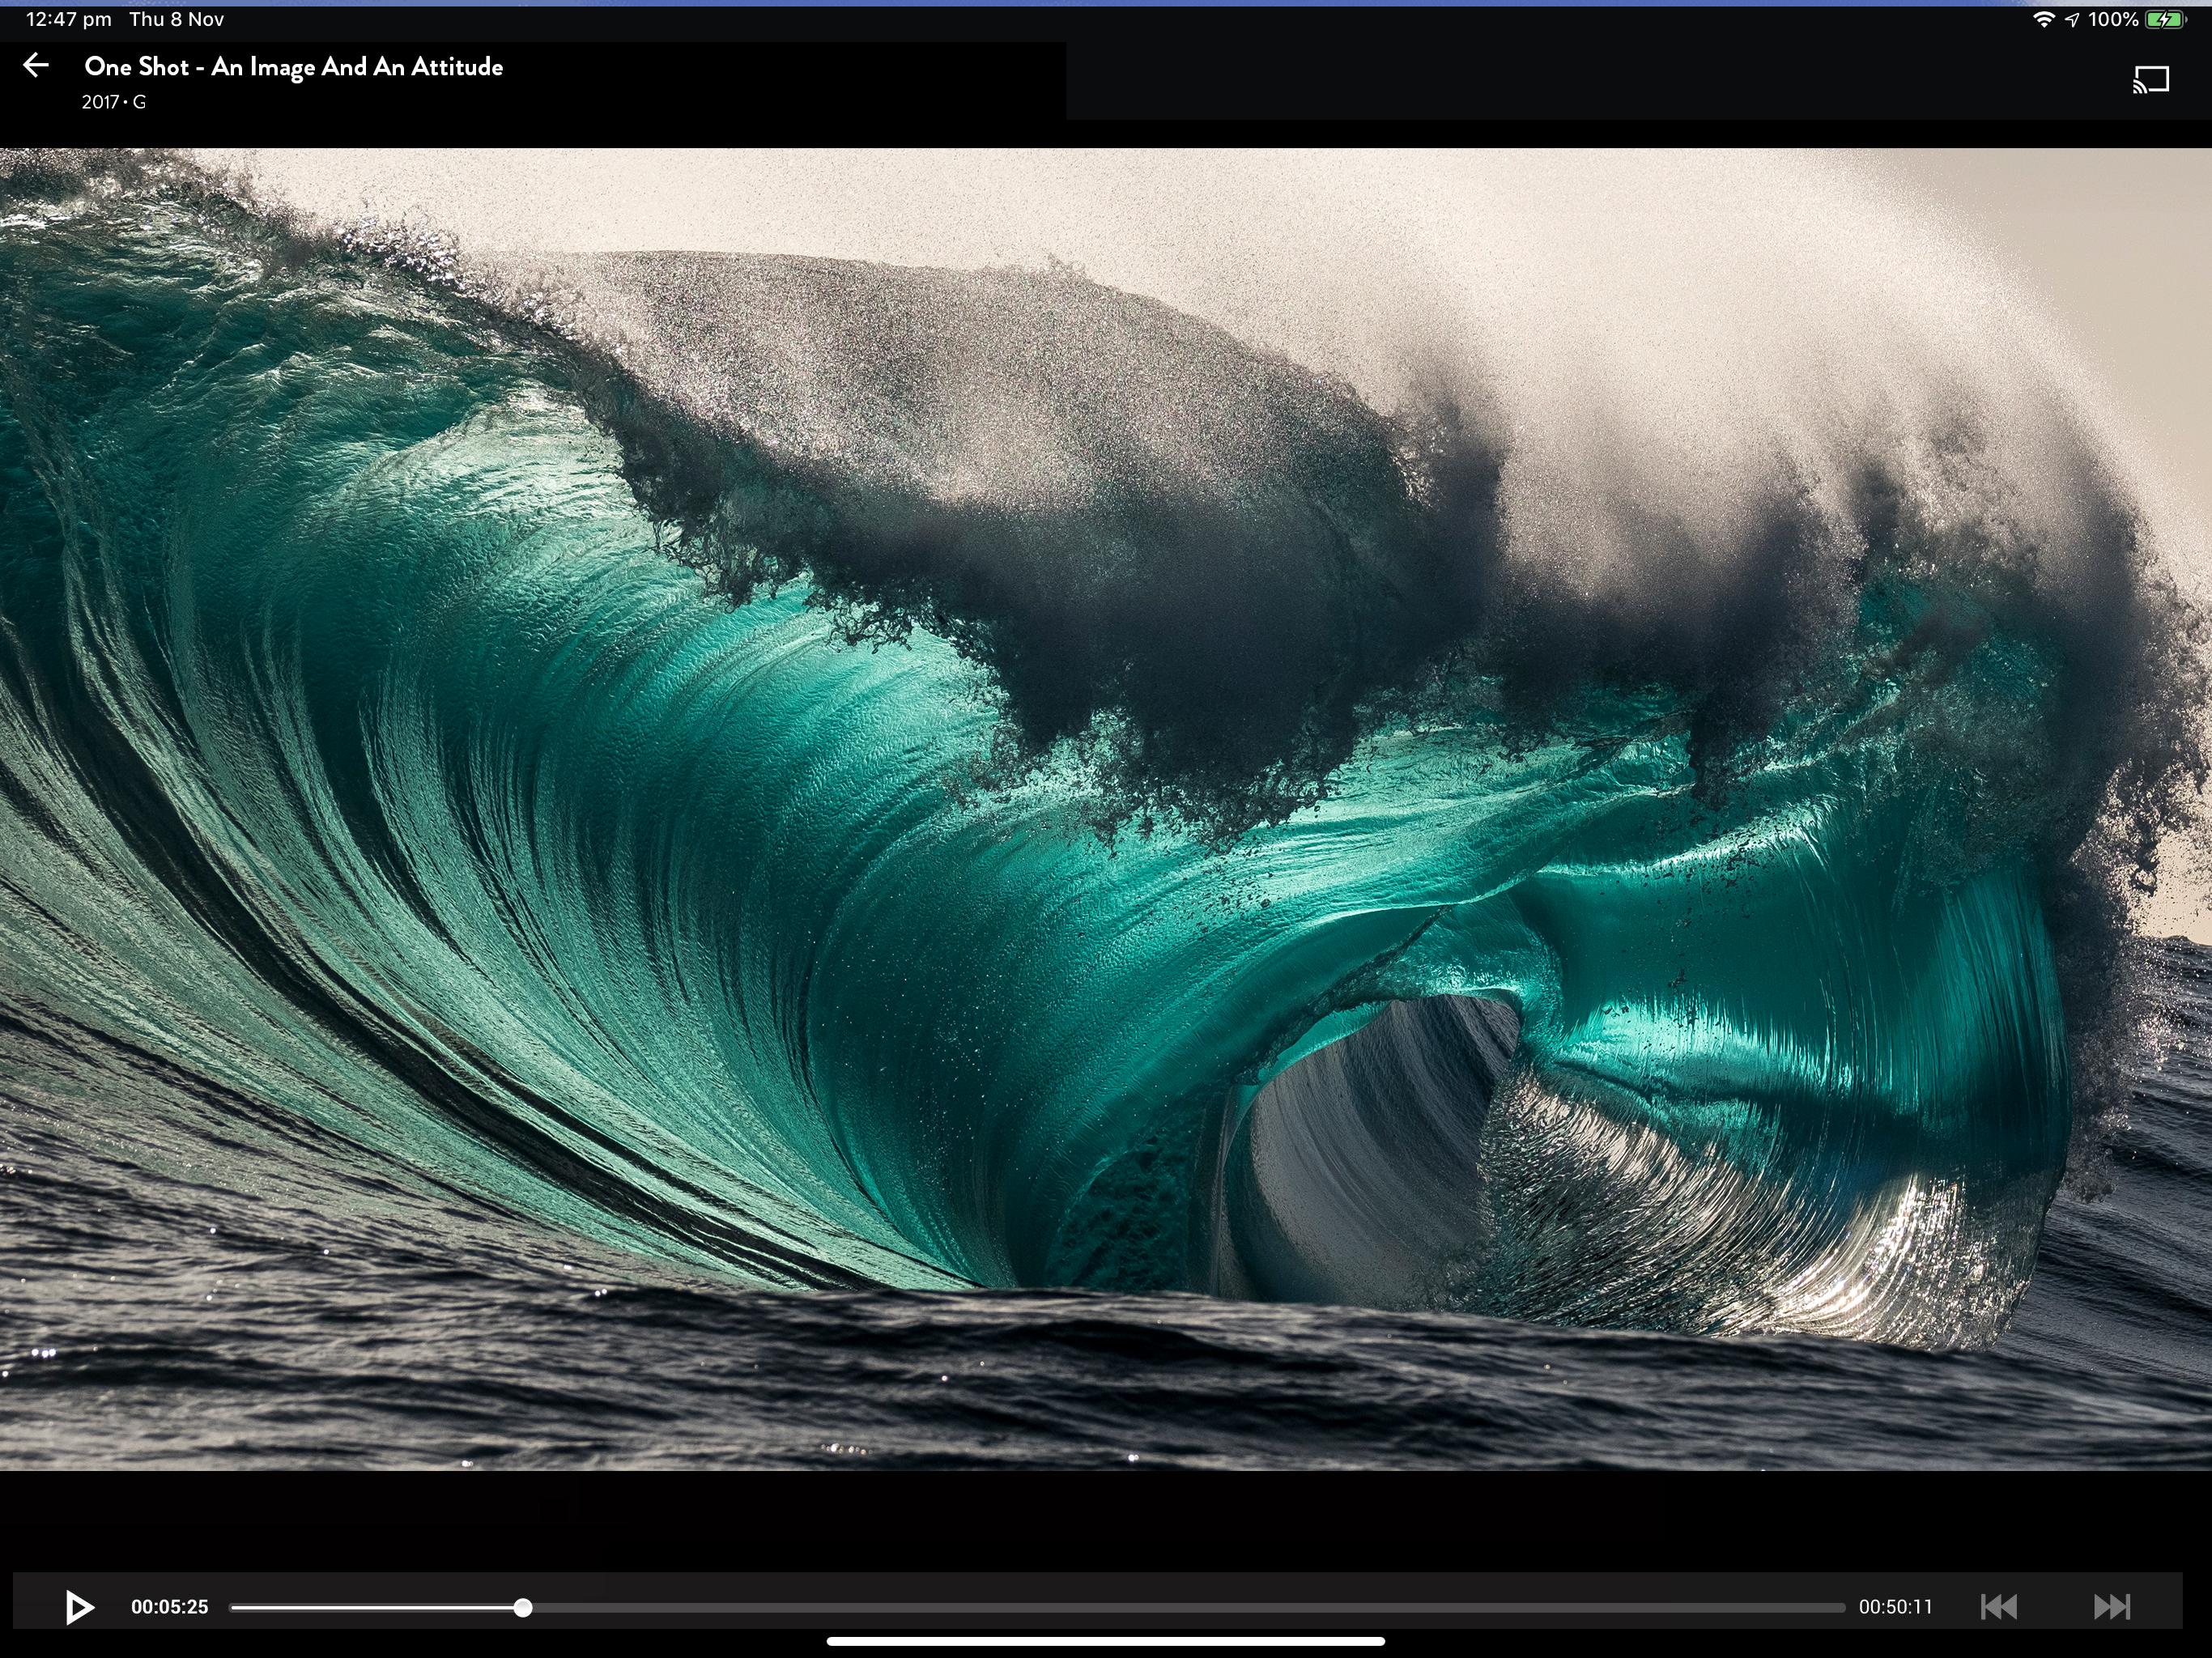This screenshot has height=1658, width=2212.
Task: Tap the elapsed time 00:05:25
Action: click(x=169, y=1607)
